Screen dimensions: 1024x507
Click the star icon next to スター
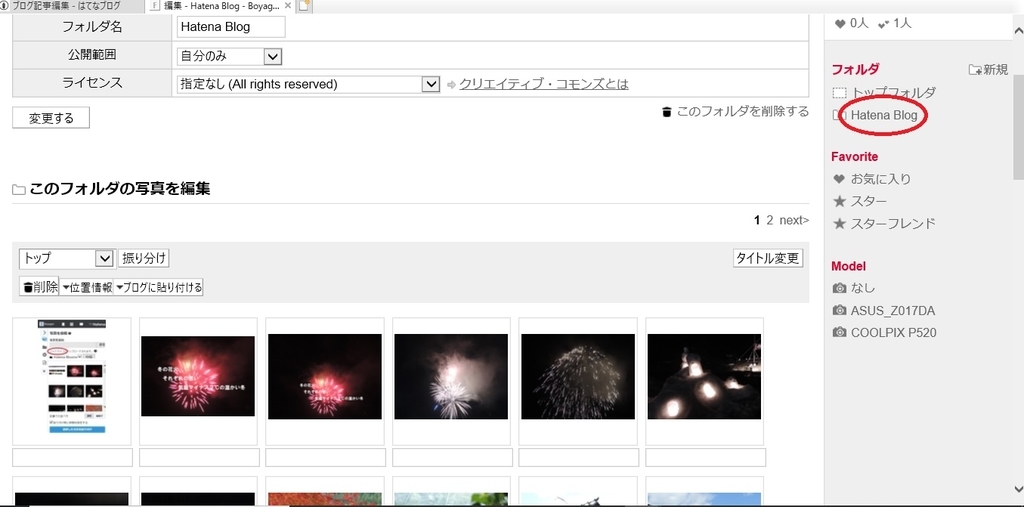tap(839, 201)
